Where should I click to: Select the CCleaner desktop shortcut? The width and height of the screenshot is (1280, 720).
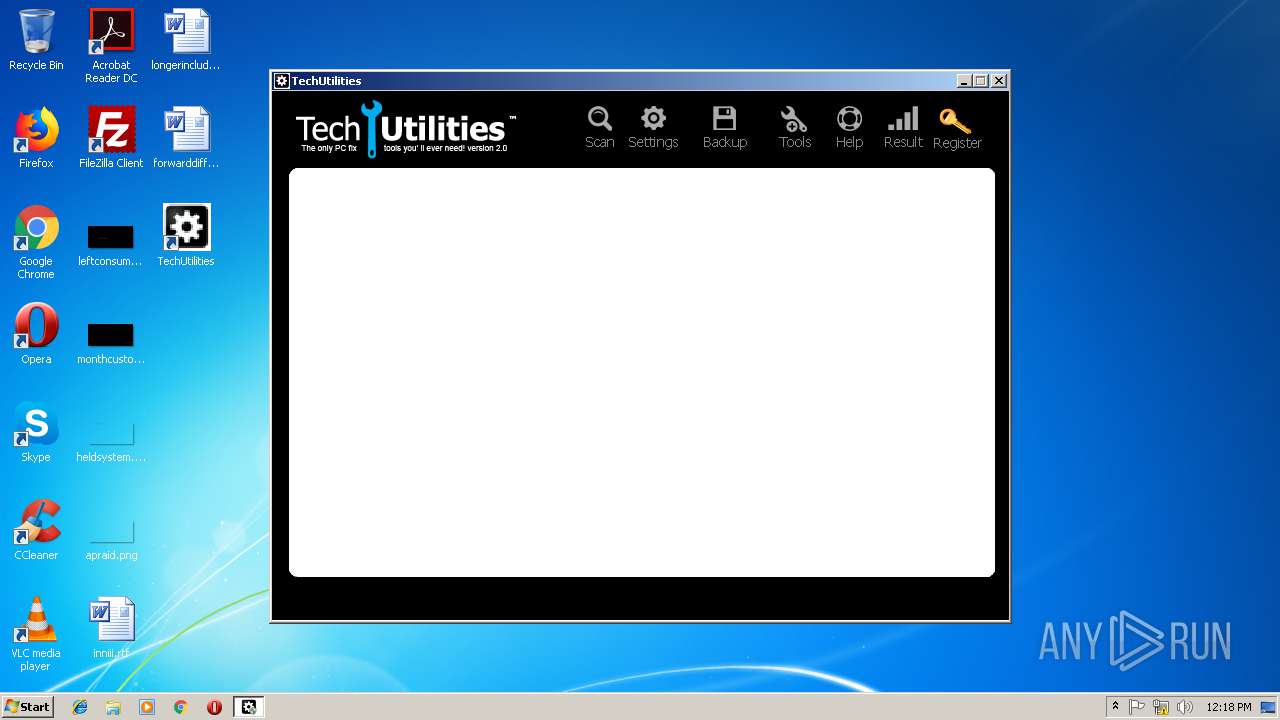pyautogui.click(x=36, y=530)
